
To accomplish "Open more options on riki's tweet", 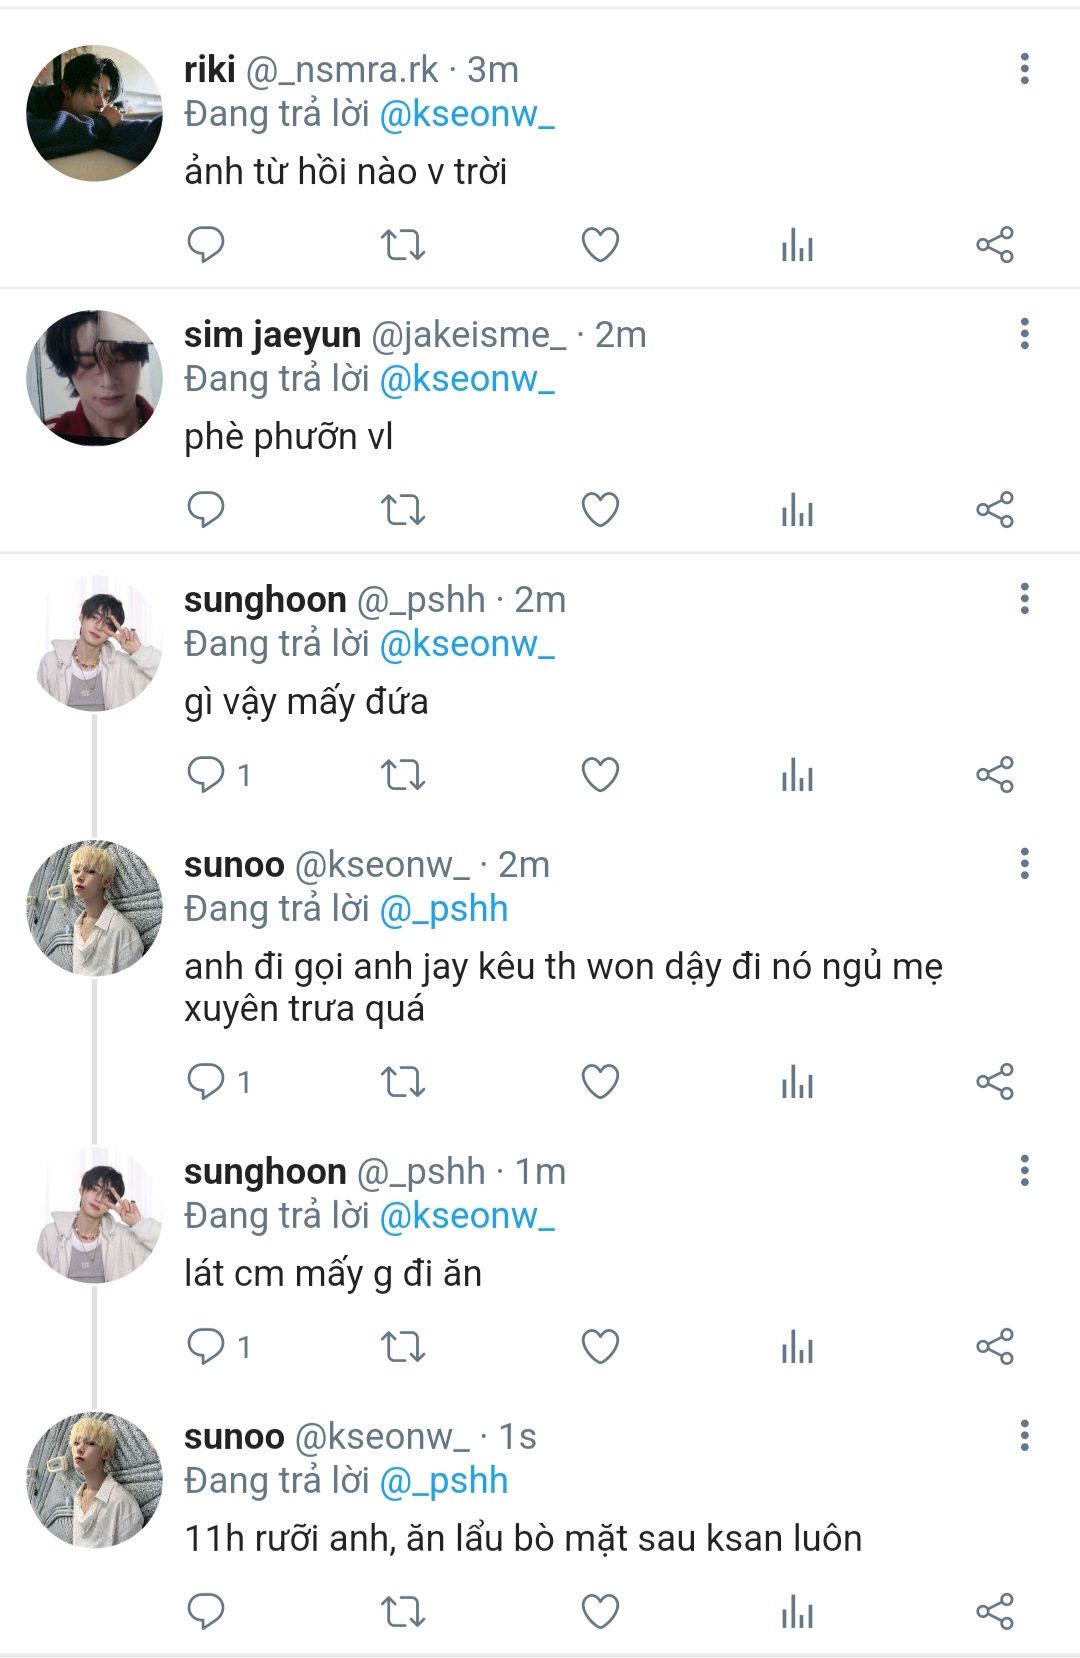I will (x=1024, y=69).
